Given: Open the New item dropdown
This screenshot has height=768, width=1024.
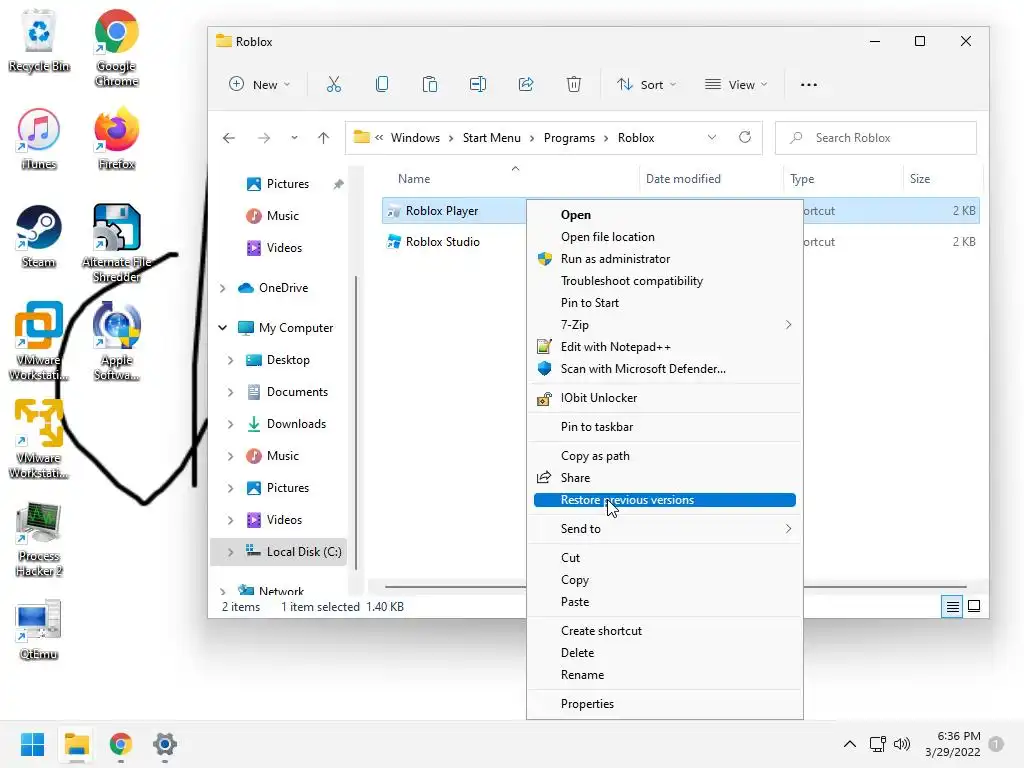Looking at the screenshot, I should coord(259,84).
